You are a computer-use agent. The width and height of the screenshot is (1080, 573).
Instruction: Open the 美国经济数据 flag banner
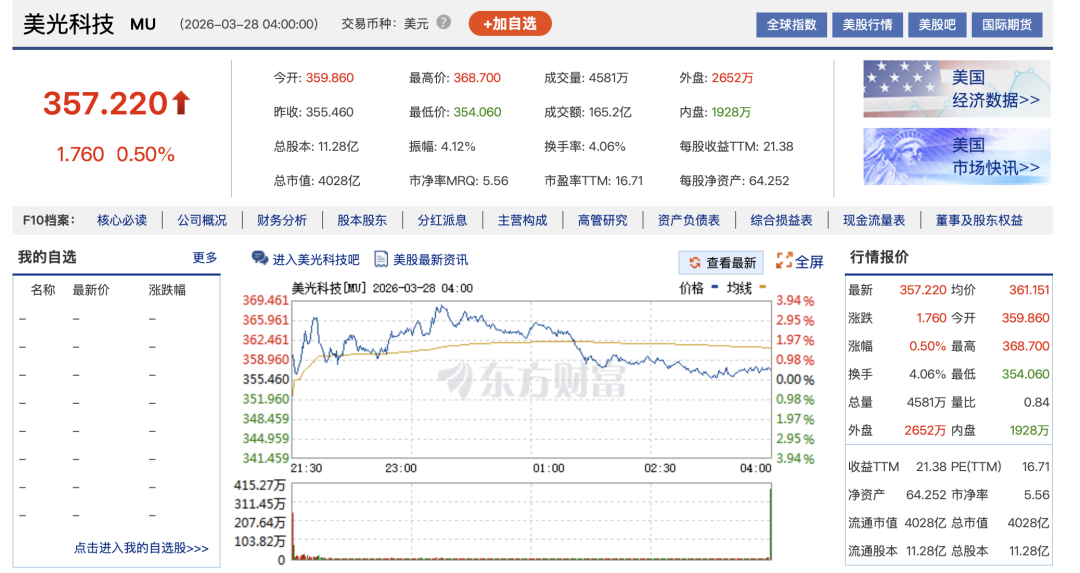(x=956, y=89)
